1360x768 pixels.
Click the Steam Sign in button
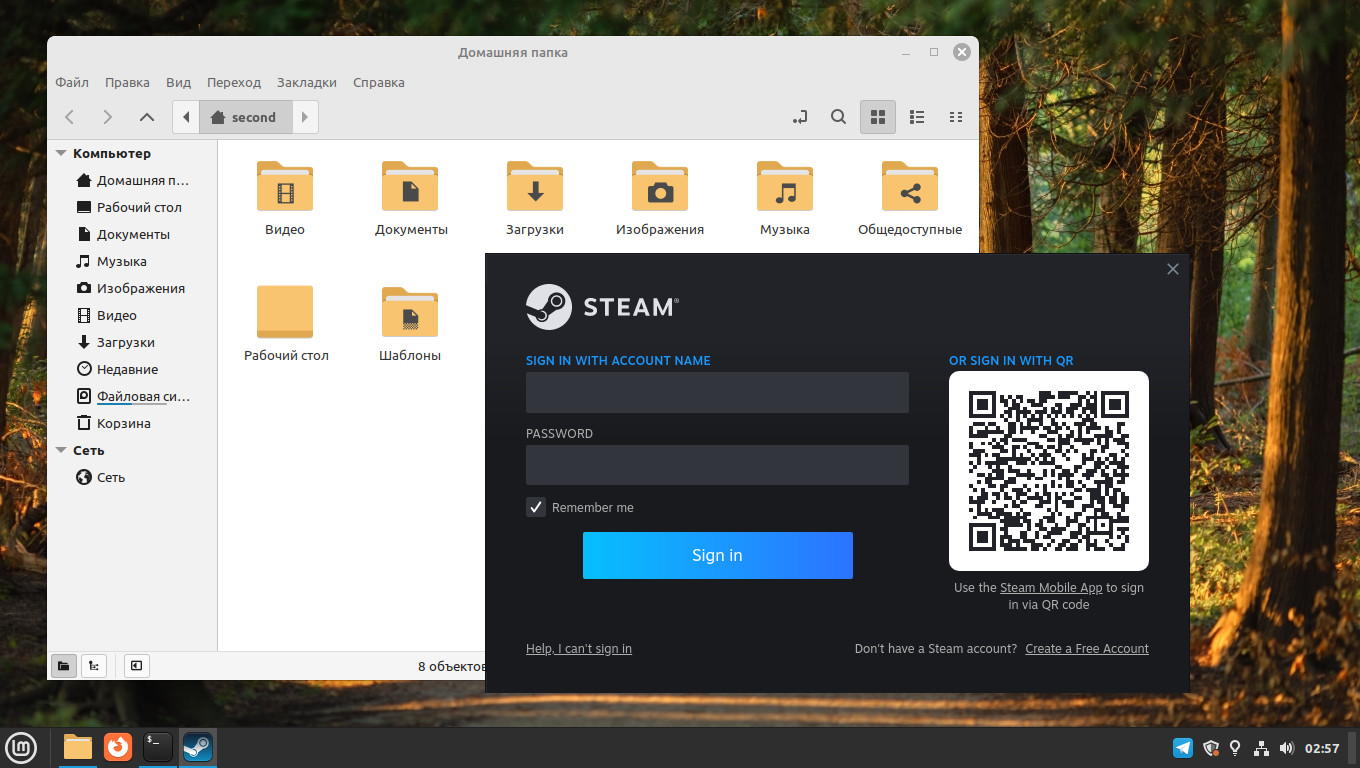[x=718, y=555]
